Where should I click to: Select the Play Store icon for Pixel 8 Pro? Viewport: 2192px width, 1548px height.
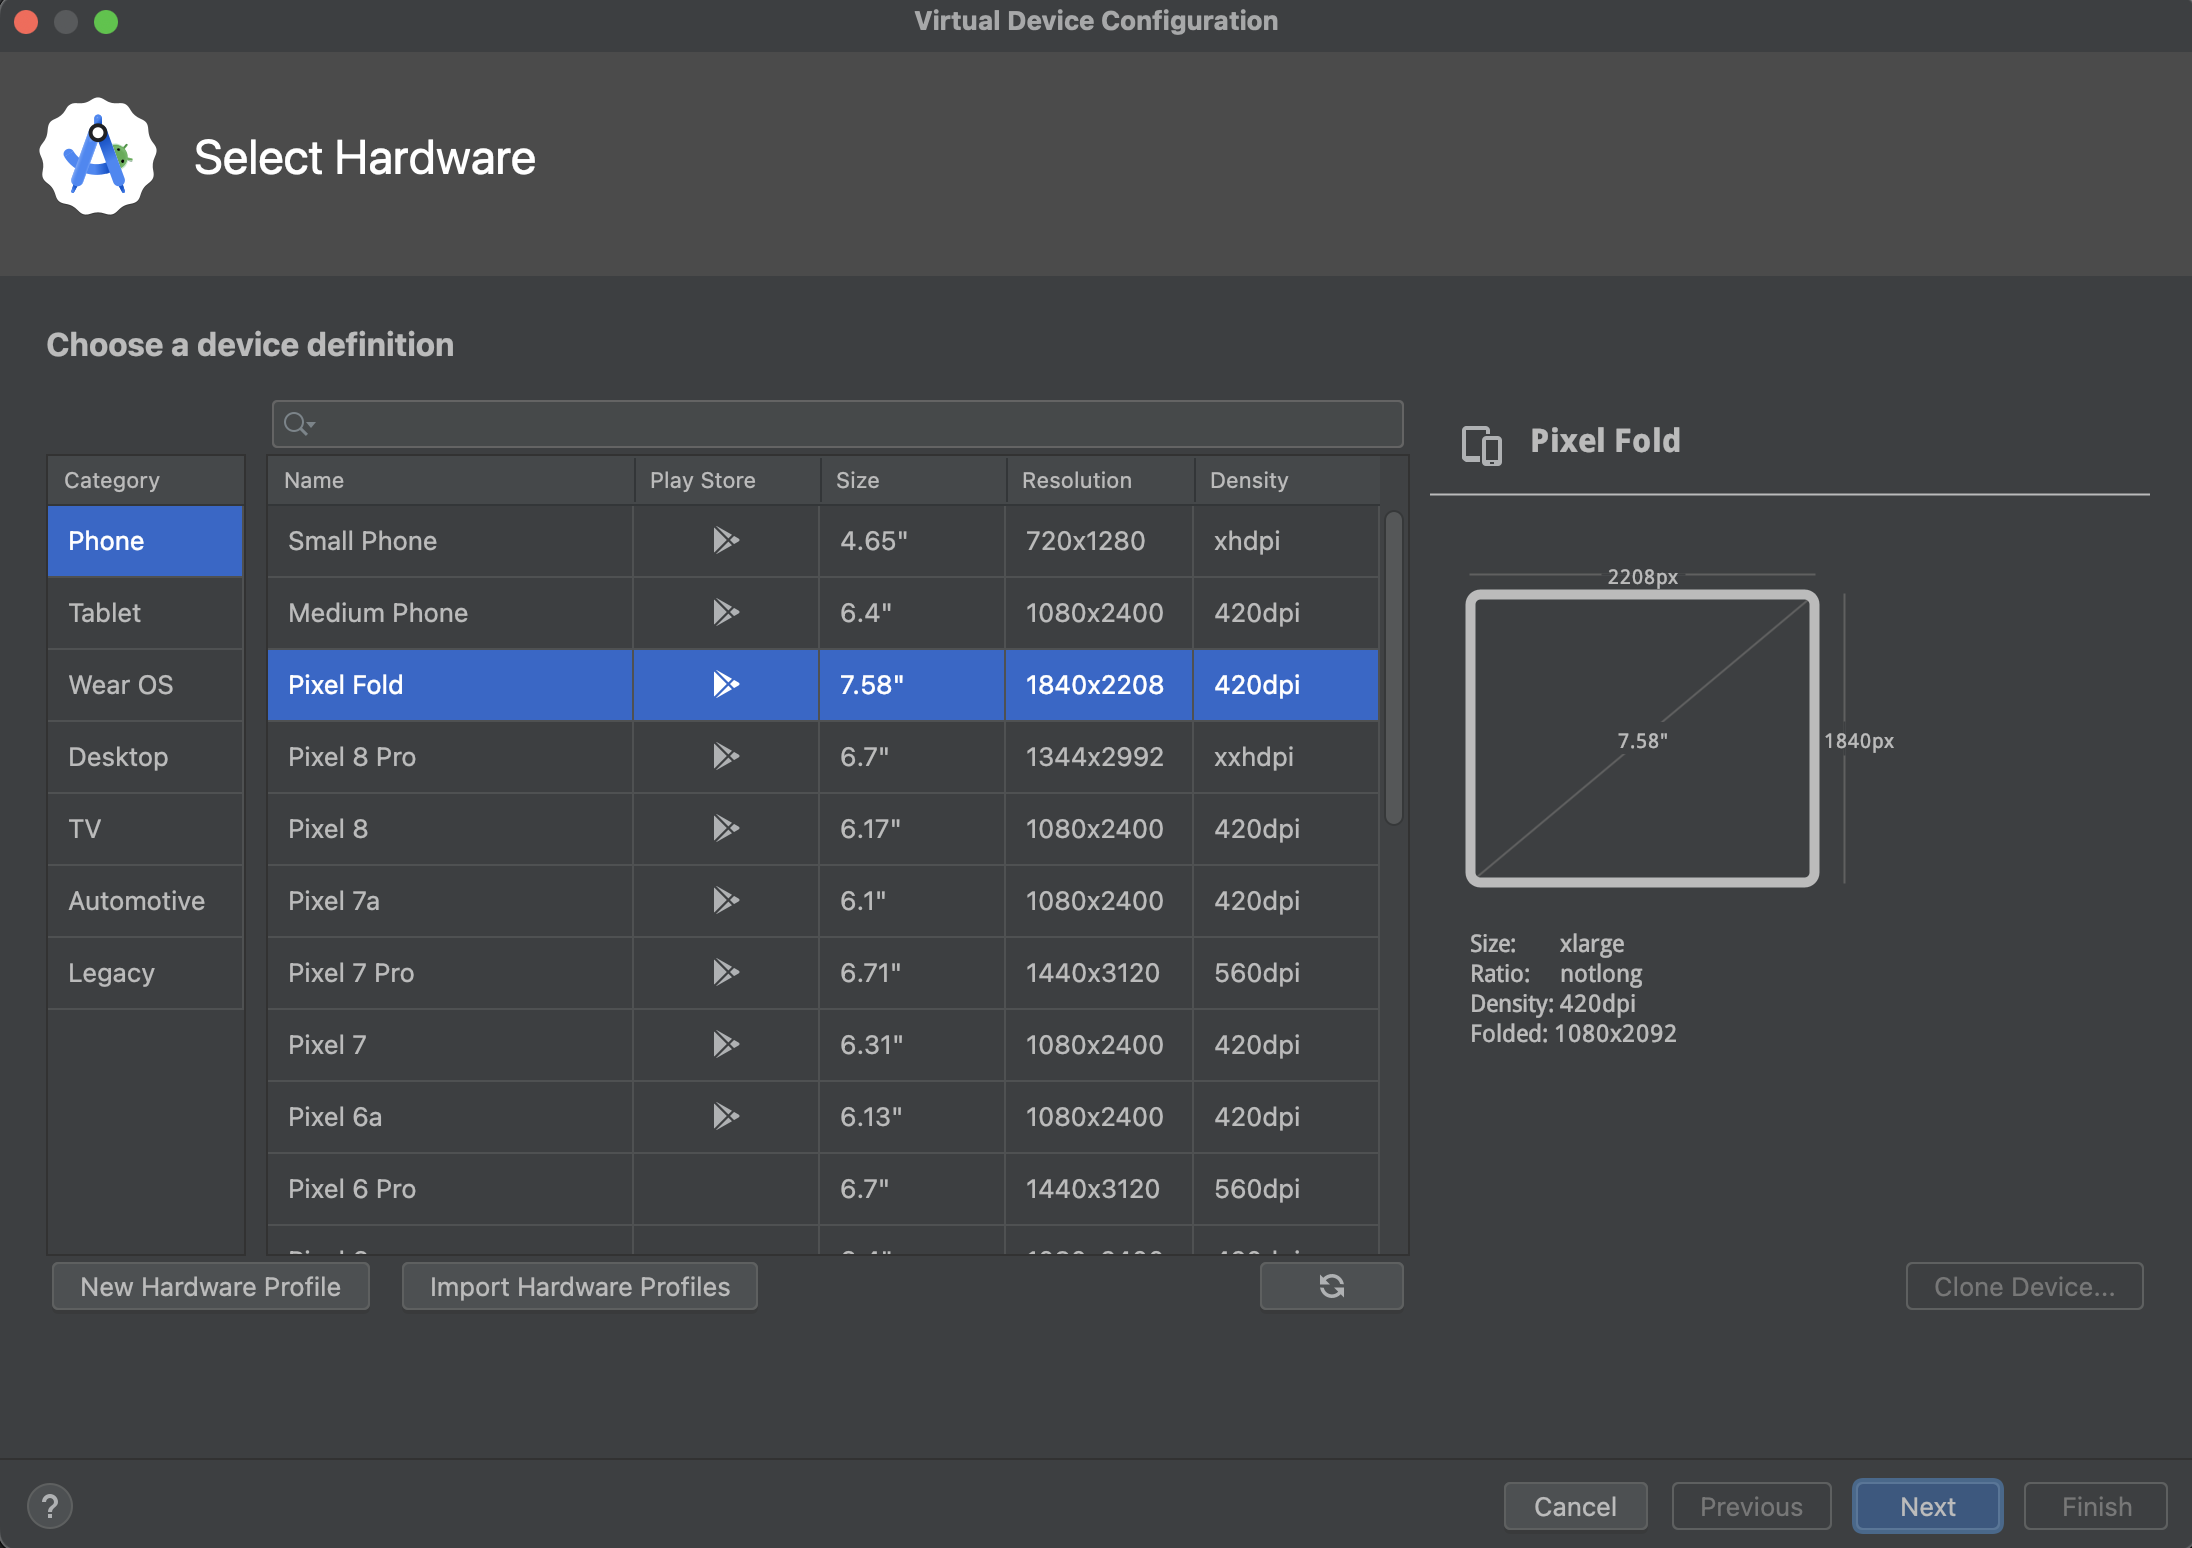725,756
